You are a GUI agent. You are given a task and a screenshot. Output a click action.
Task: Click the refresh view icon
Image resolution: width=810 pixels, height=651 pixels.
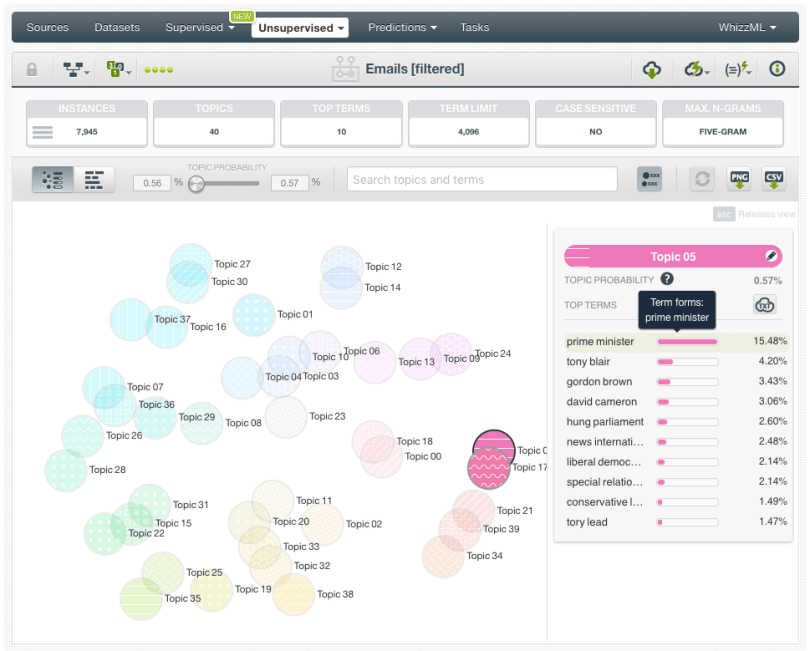pos(703,179)
